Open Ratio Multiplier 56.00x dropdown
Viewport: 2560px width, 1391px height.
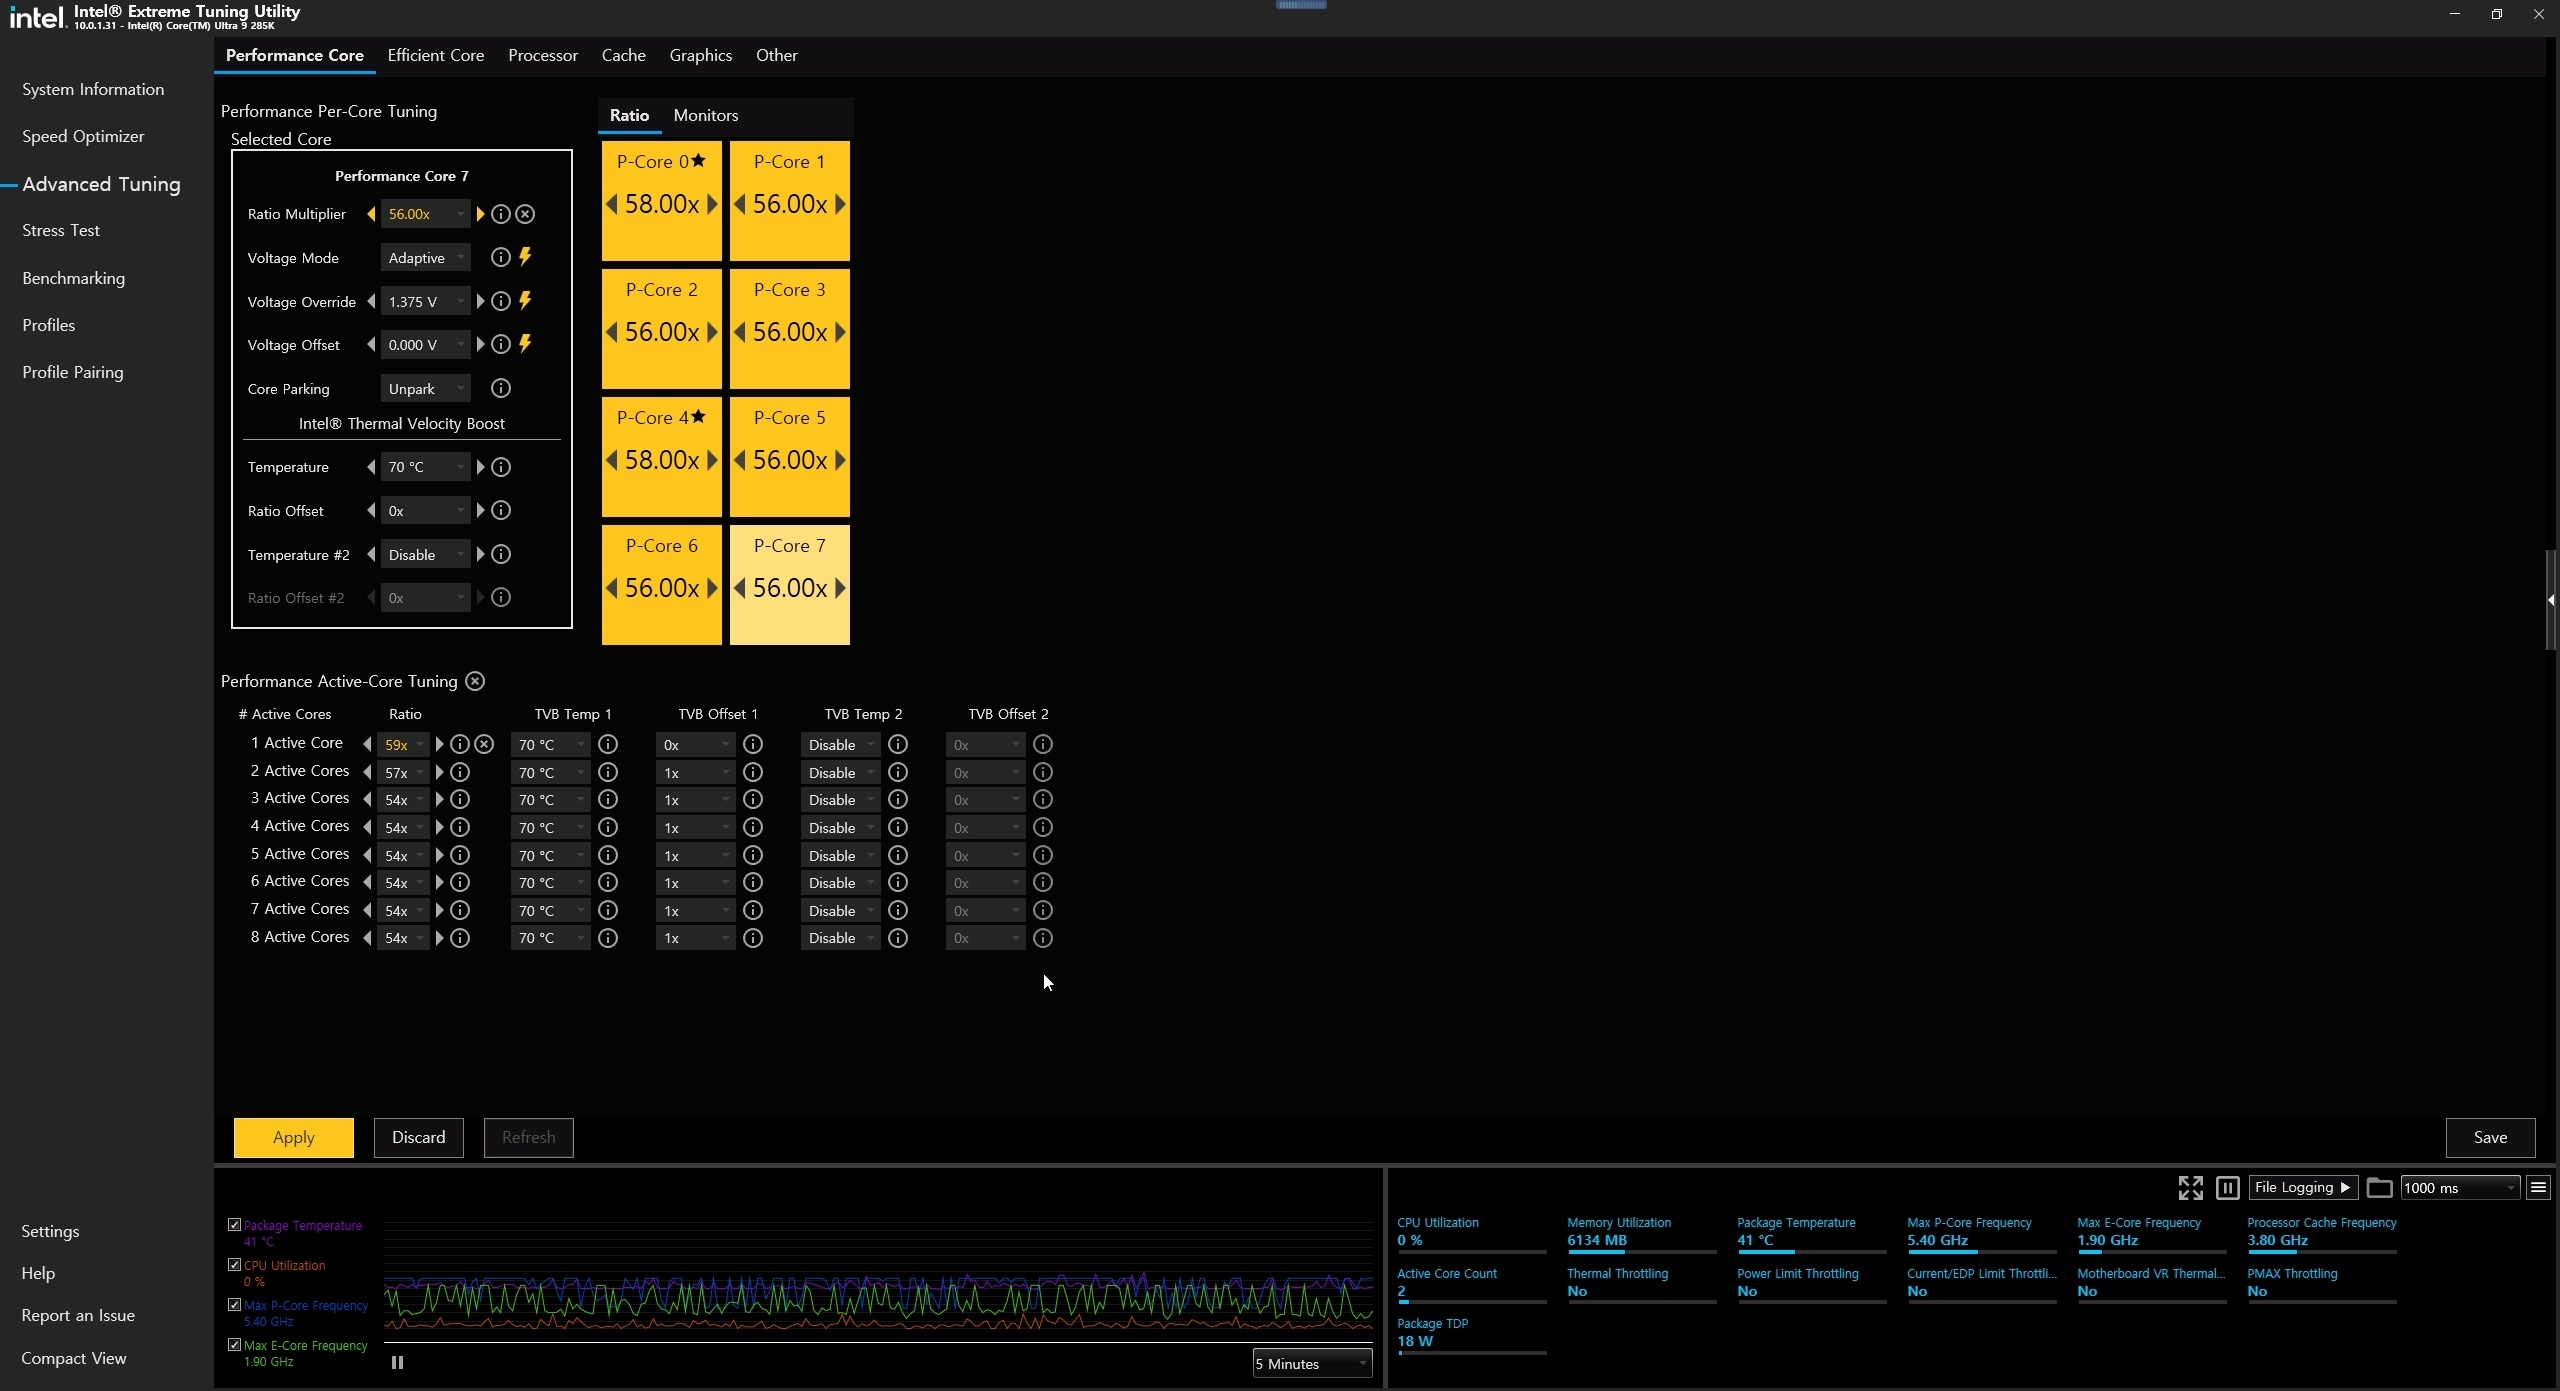(425, 214)
